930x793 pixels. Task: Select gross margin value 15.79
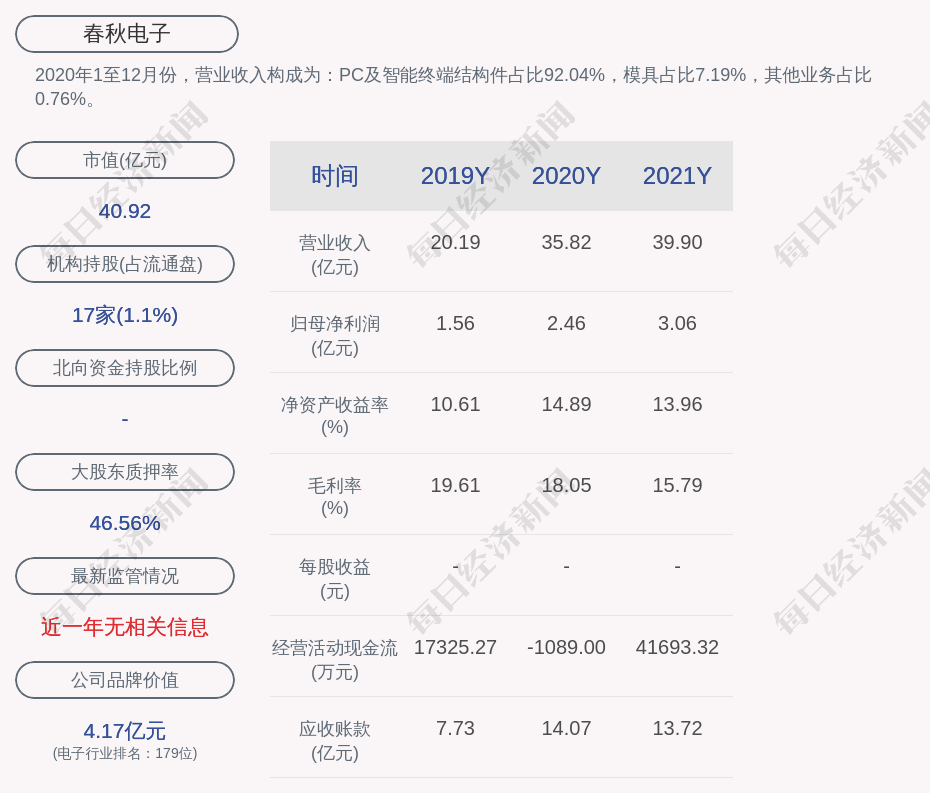(x=677, y=485)
